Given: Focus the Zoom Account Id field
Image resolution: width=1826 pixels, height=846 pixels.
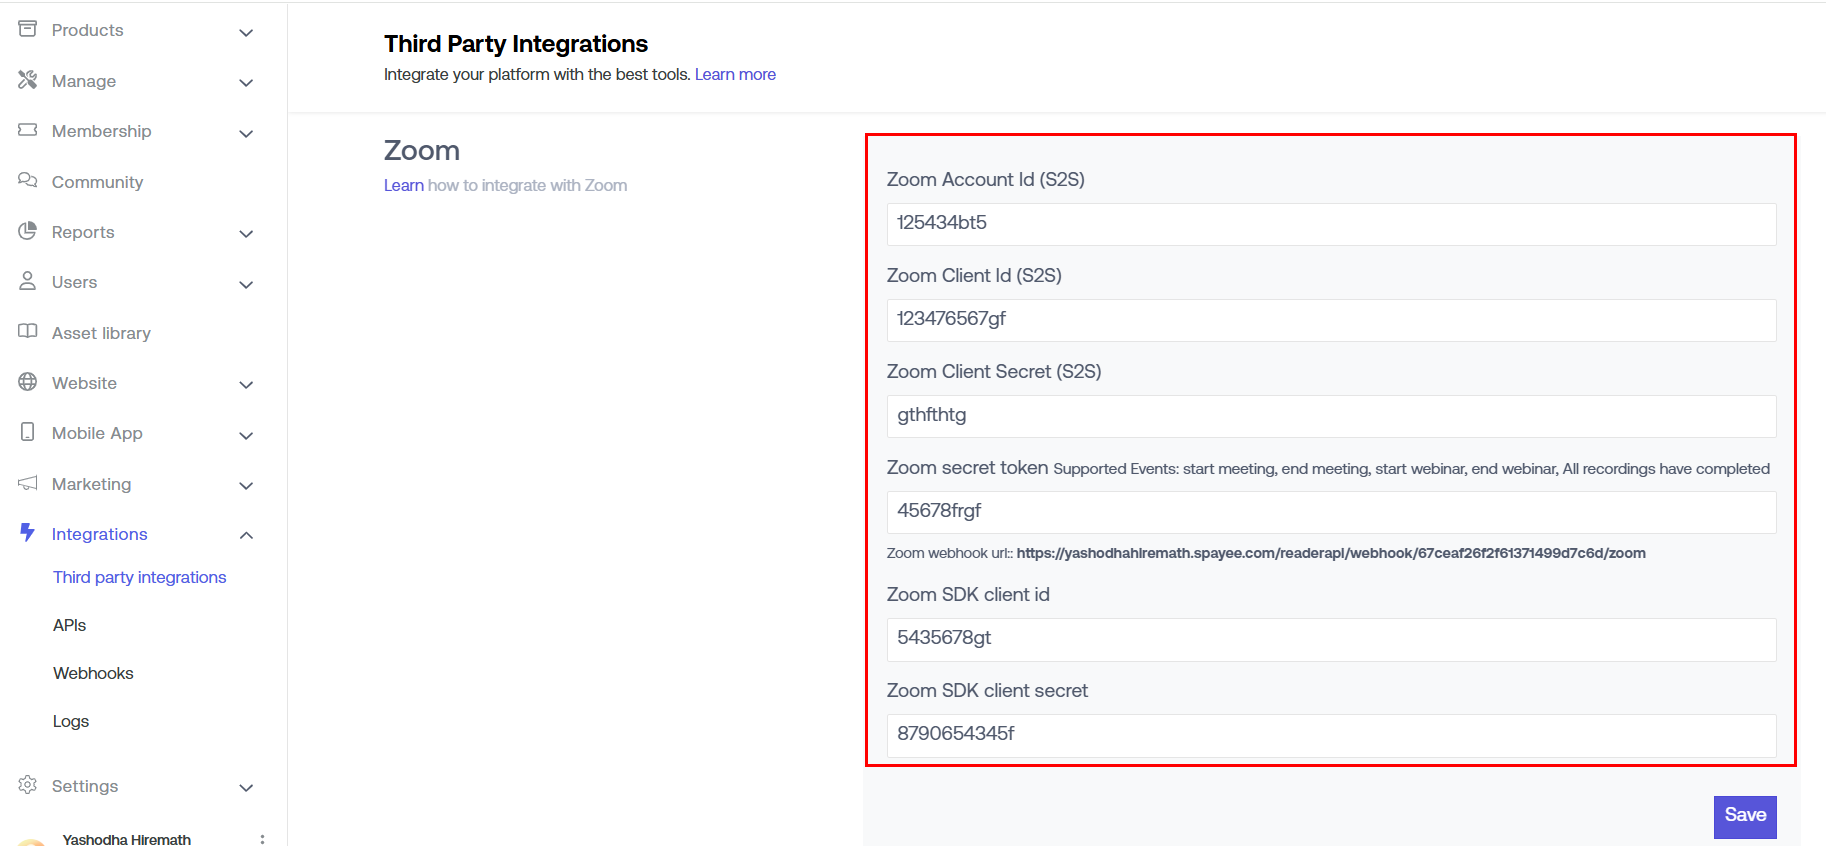Looking at the screenshot, I should pos(1331,223).
